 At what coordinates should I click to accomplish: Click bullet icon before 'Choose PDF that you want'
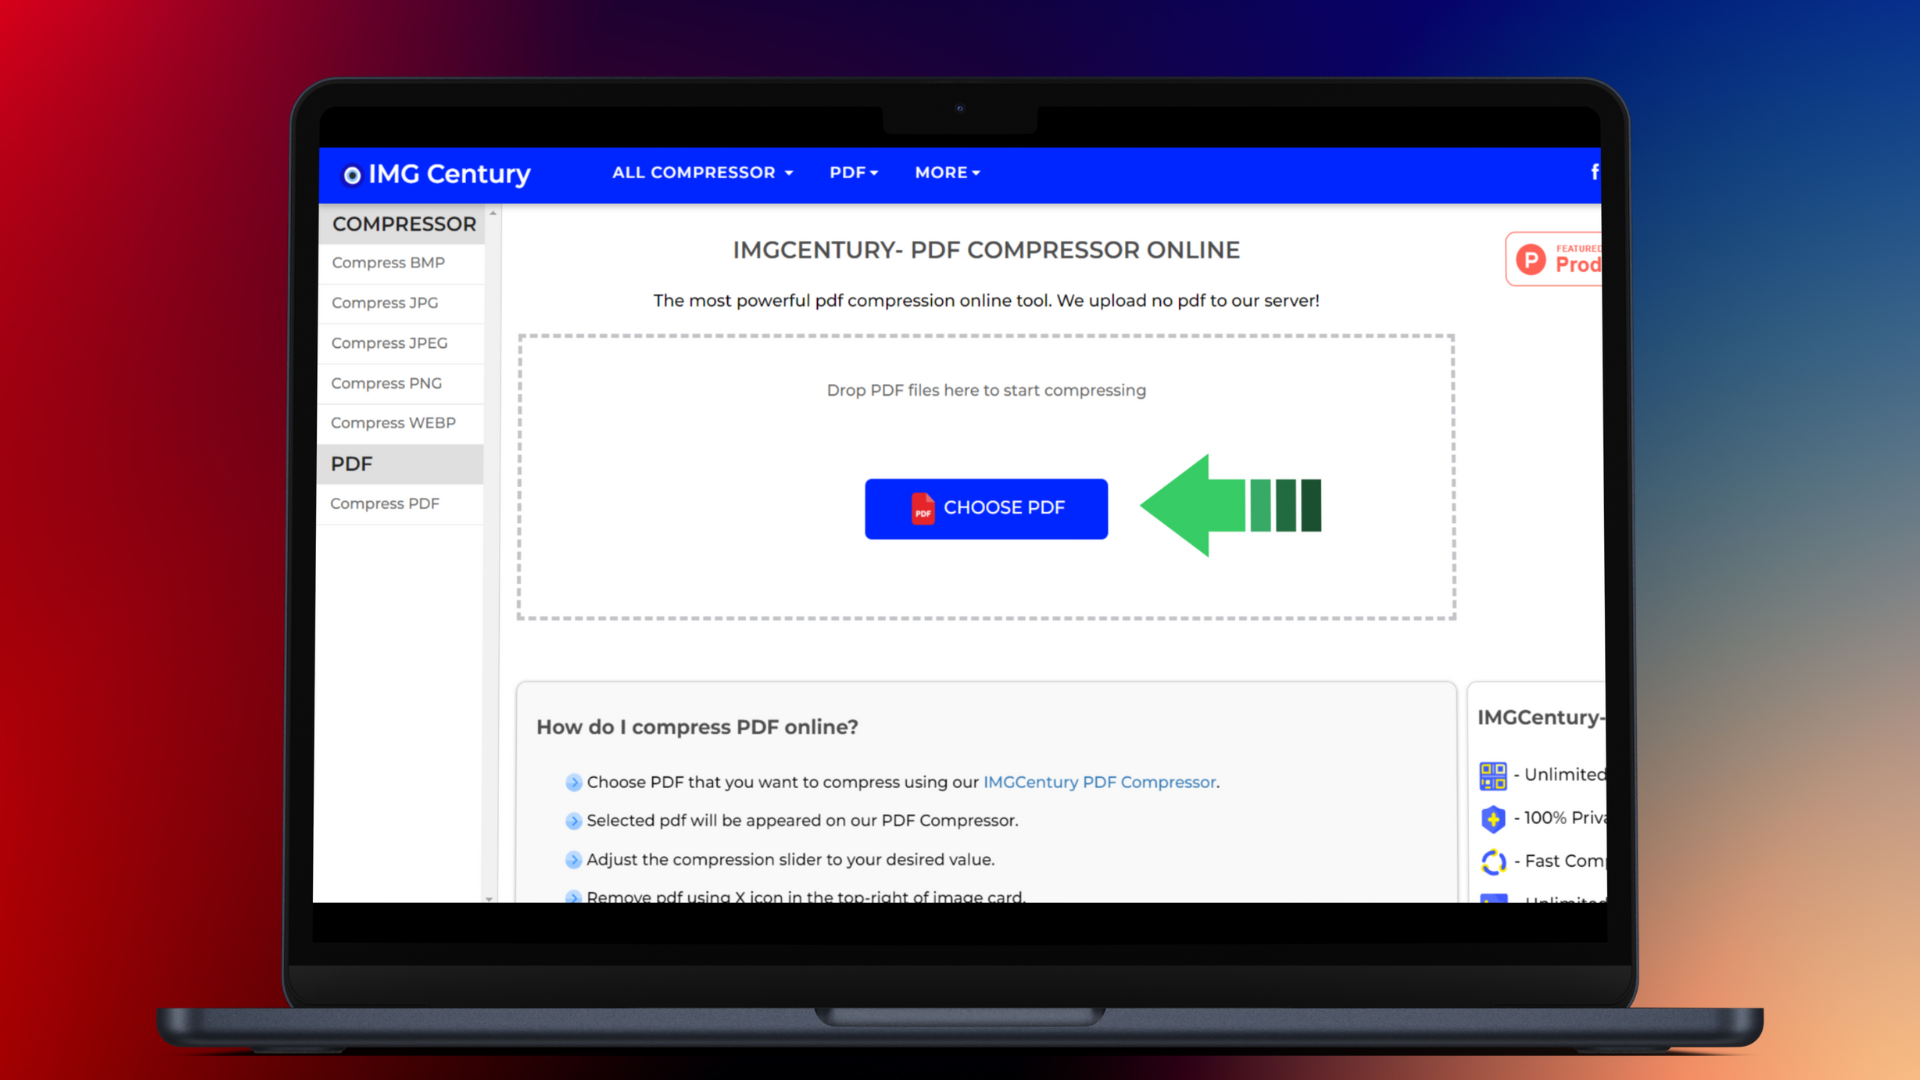(573, 783)
